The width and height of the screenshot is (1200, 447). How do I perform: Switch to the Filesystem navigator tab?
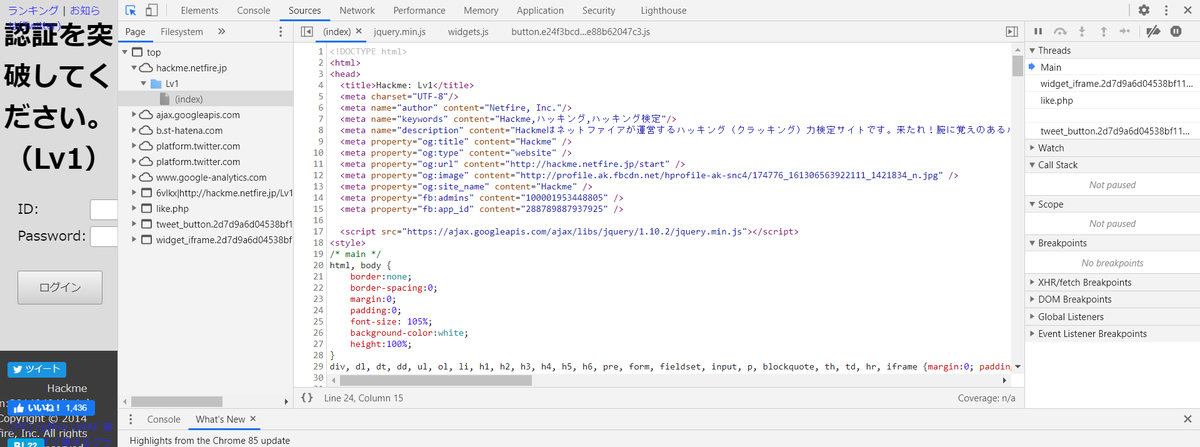click(x=182, y=31)
